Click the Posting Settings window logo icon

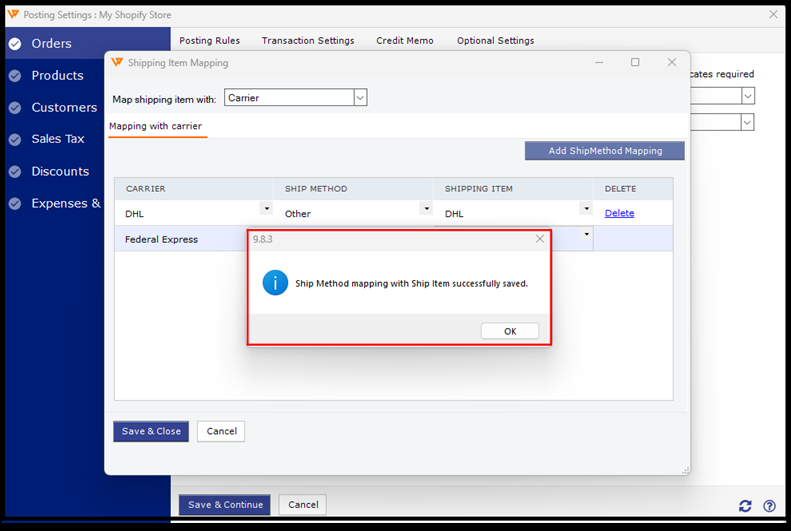coord(12,14)
